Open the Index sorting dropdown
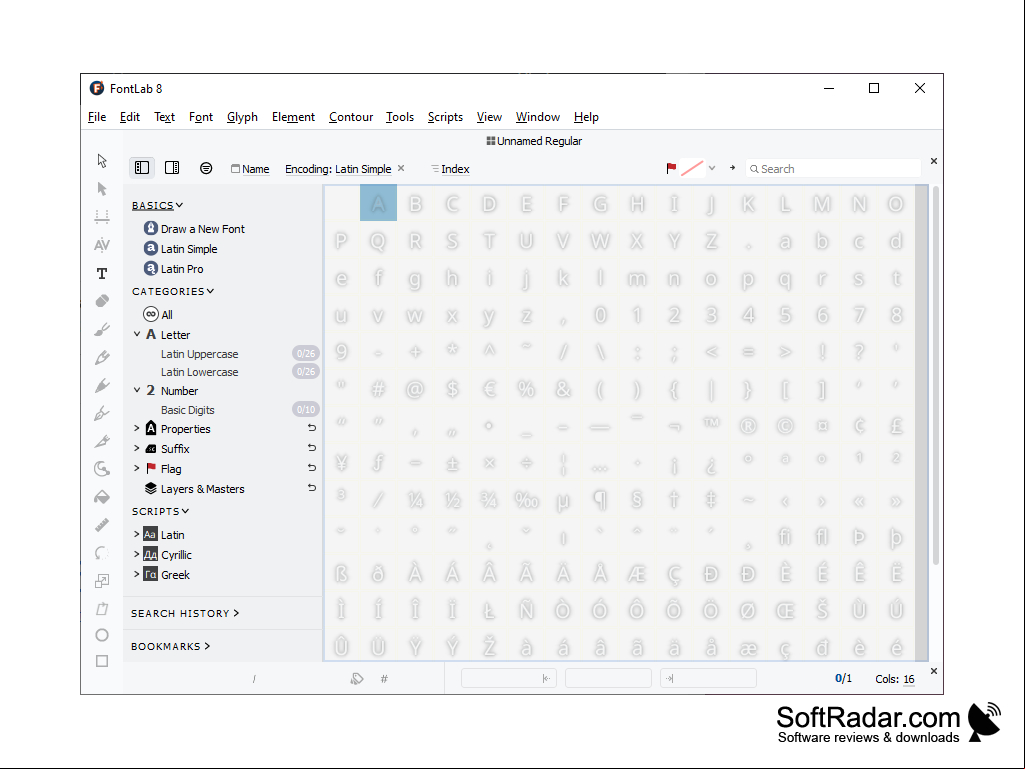The image size is (1025, 769). click(450, 169)
